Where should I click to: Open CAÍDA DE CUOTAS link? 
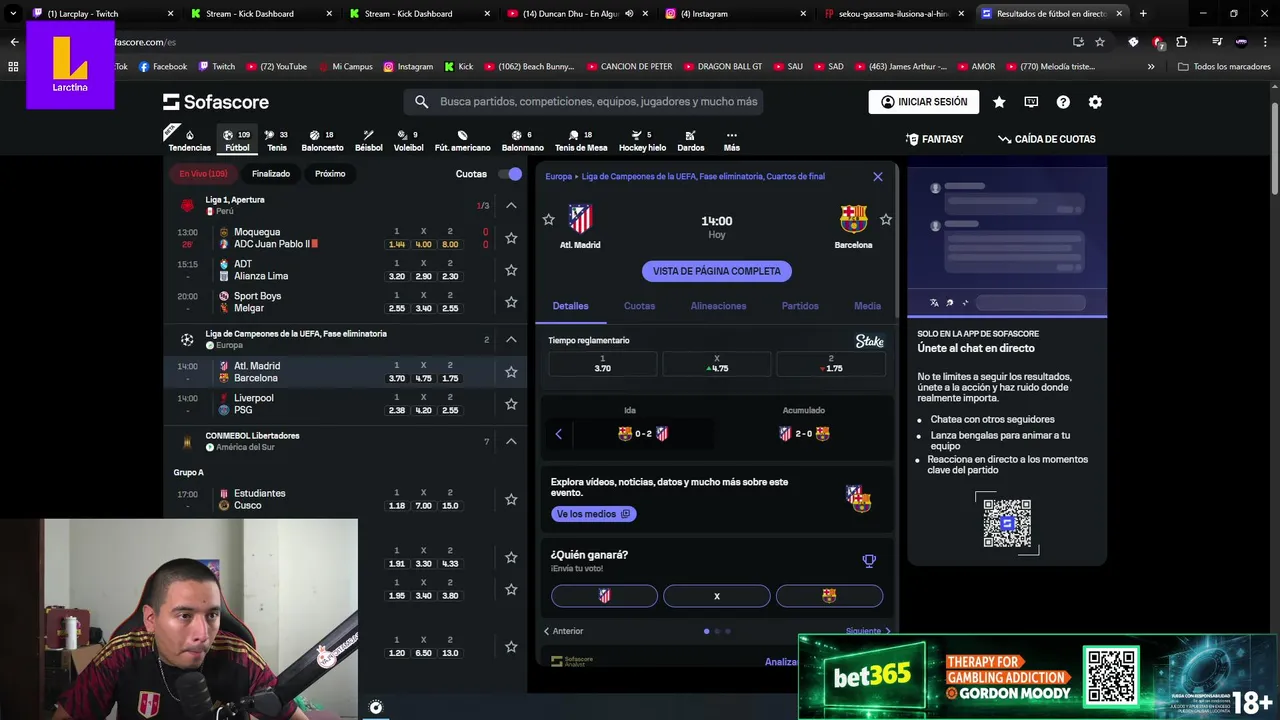click(x=1046, y=139)
